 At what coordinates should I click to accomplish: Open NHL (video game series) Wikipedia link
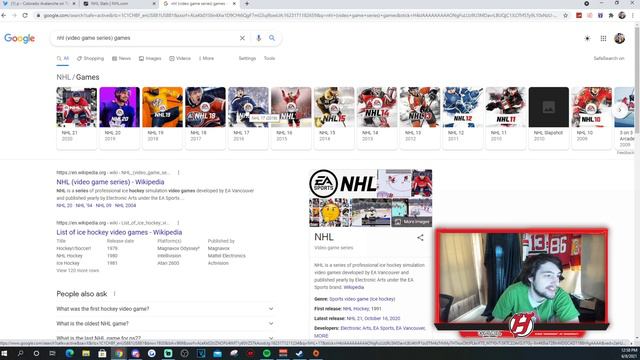click(110, 182)
